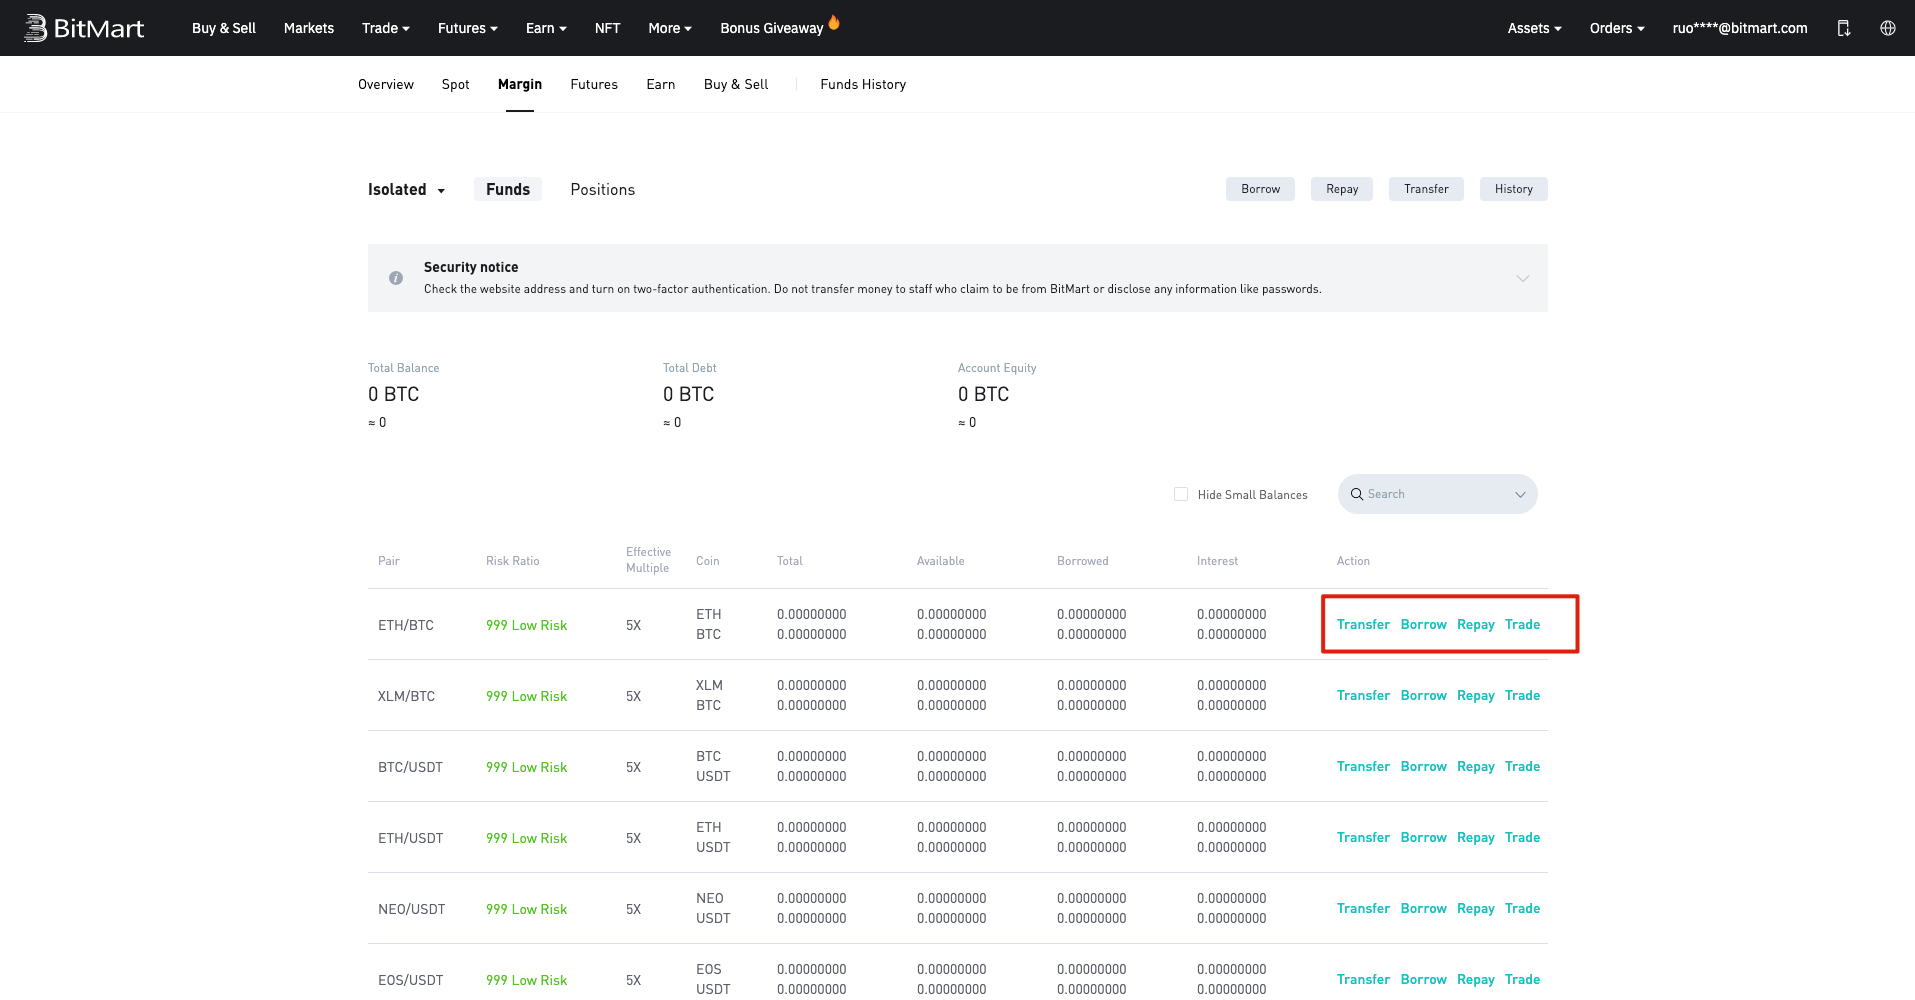Click the Effective Multiple column header
This screenshot has width=1915, height=1000.
[648, 560]
